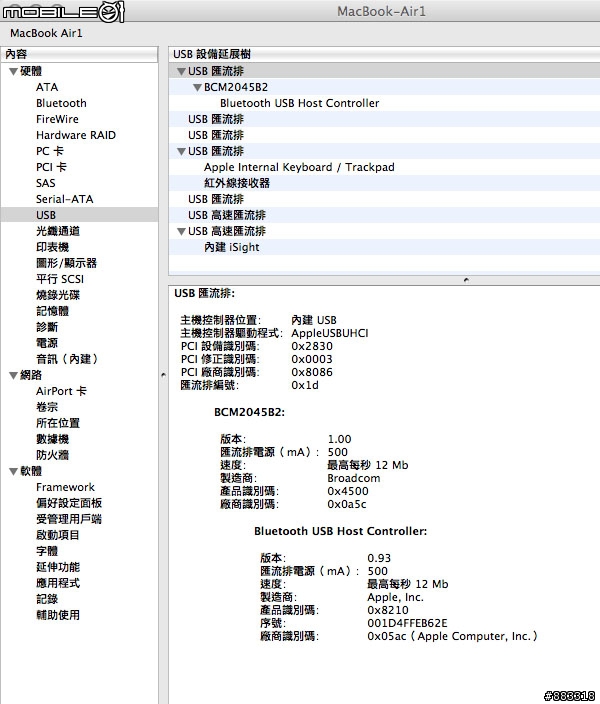Open 偏好設定面板 preference panes category

point(69,503)
